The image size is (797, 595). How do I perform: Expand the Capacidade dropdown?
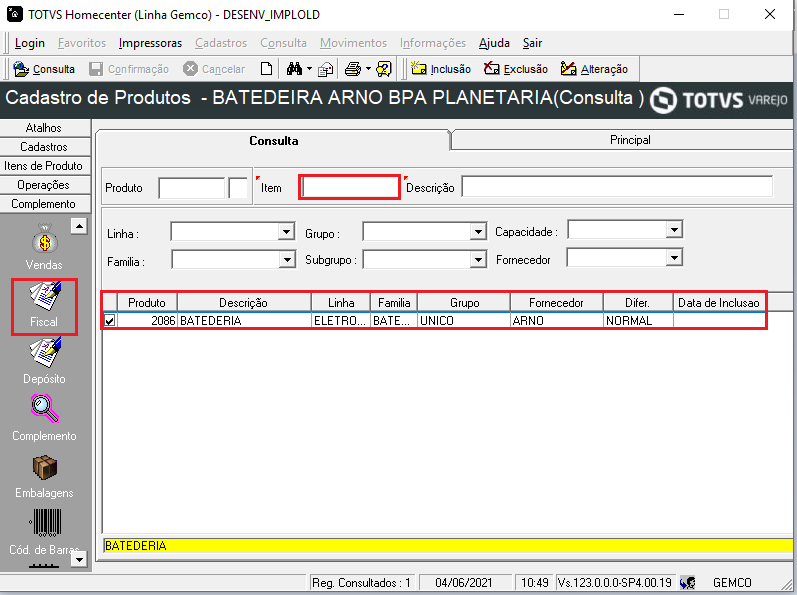coord(674,230)
